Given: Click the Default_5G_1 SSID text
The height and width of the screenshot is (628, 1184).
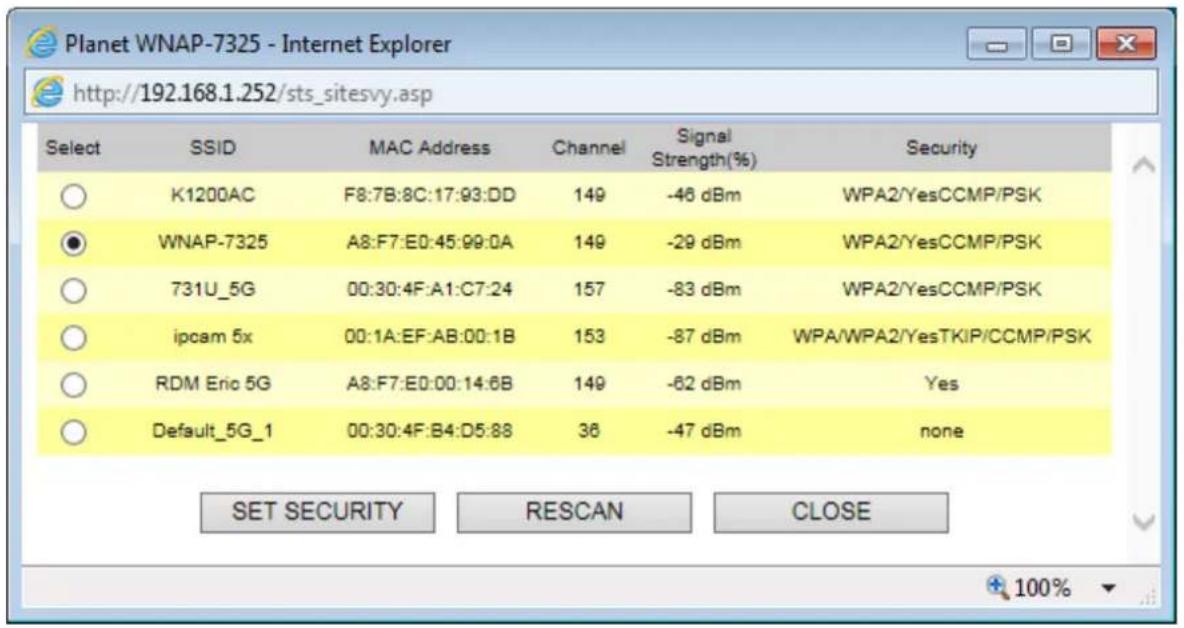Looking at the screenshot, I should [213, 431].
